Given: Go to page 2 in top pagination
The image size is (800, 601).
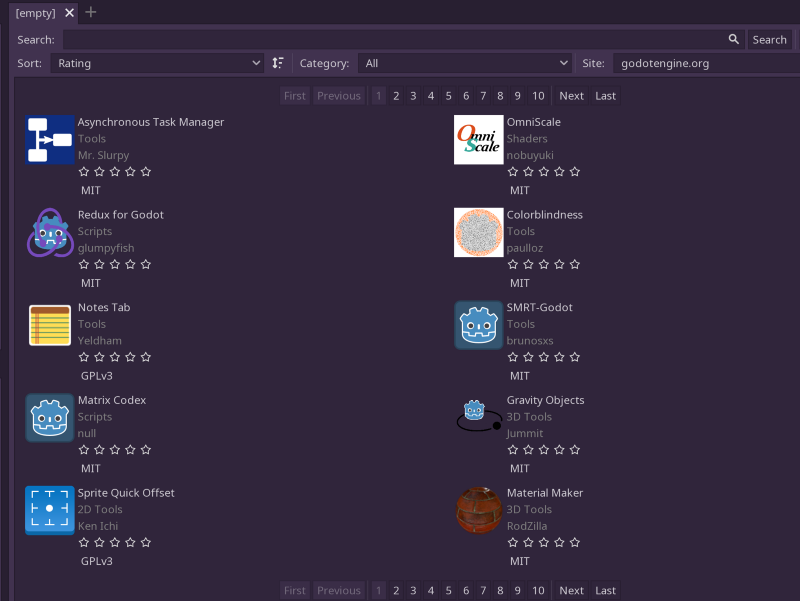Looking at the screenshot, I should [x=396, y=96].
